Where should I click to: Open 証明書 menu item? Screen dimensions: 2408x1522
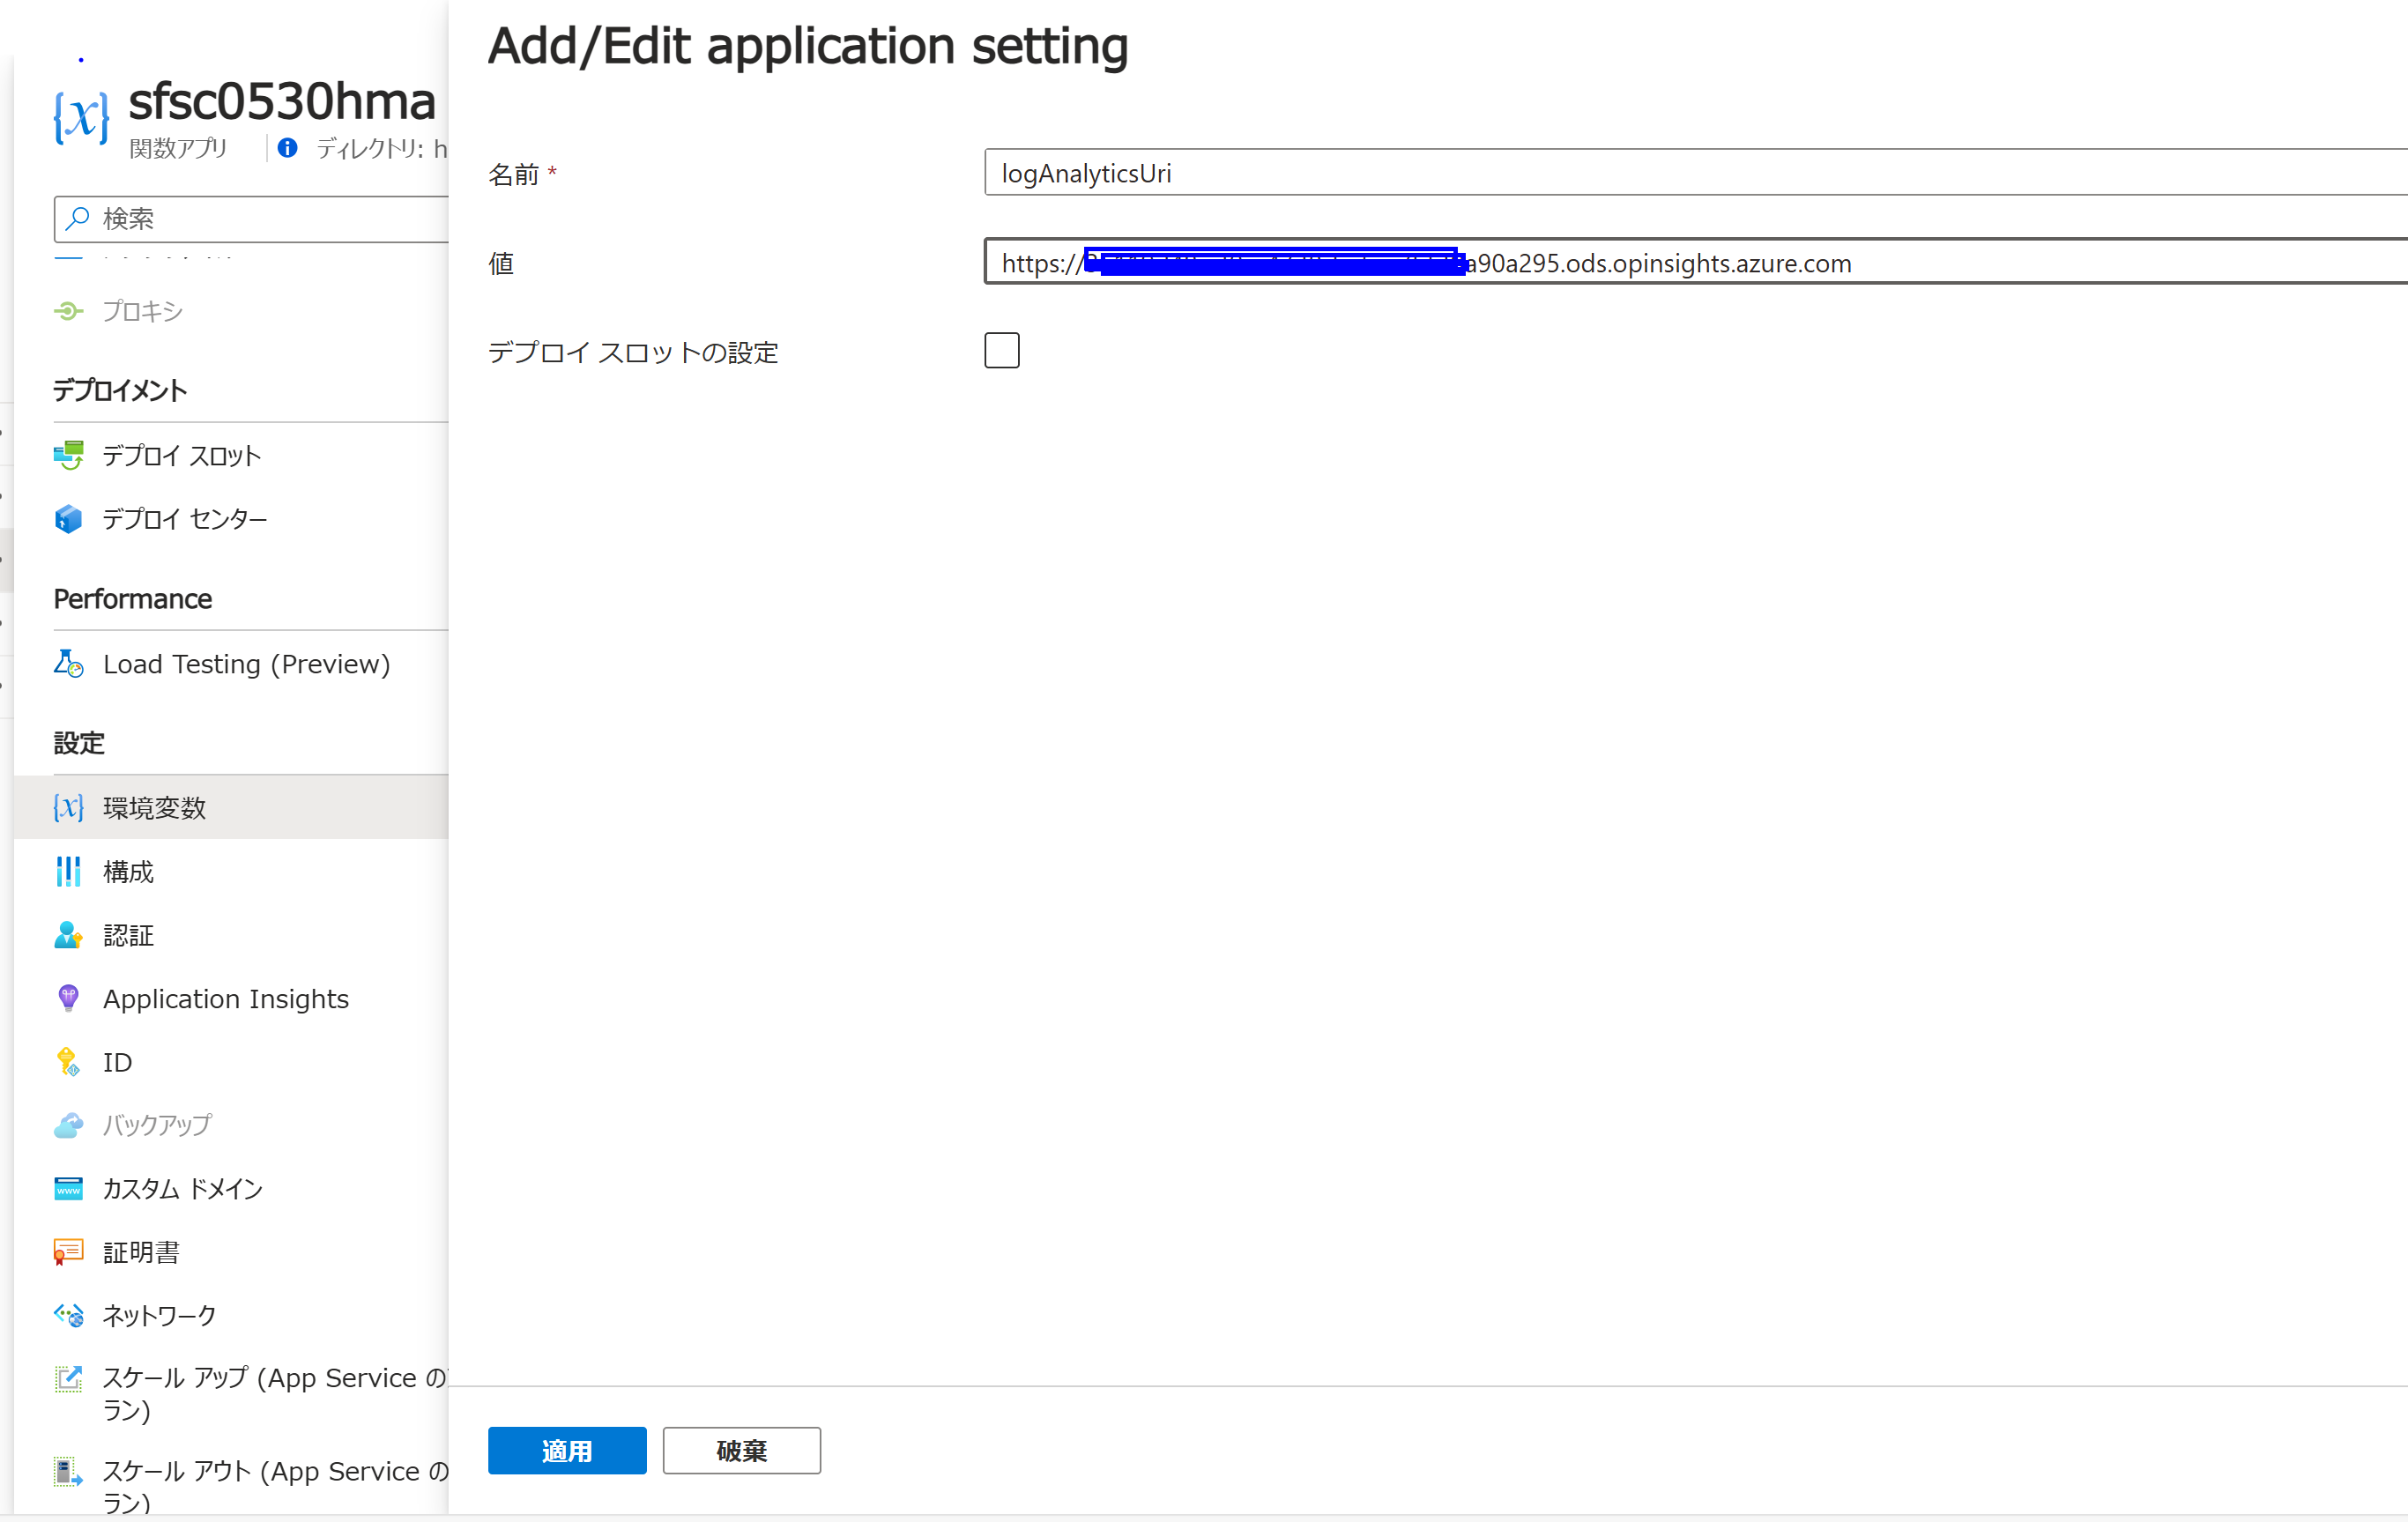pos(141,1252)
